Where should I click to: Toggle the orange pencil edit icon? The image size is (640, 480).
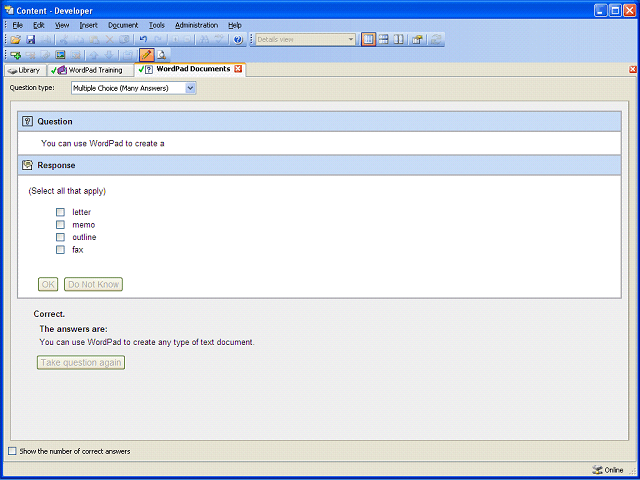(x=147, y=55)
